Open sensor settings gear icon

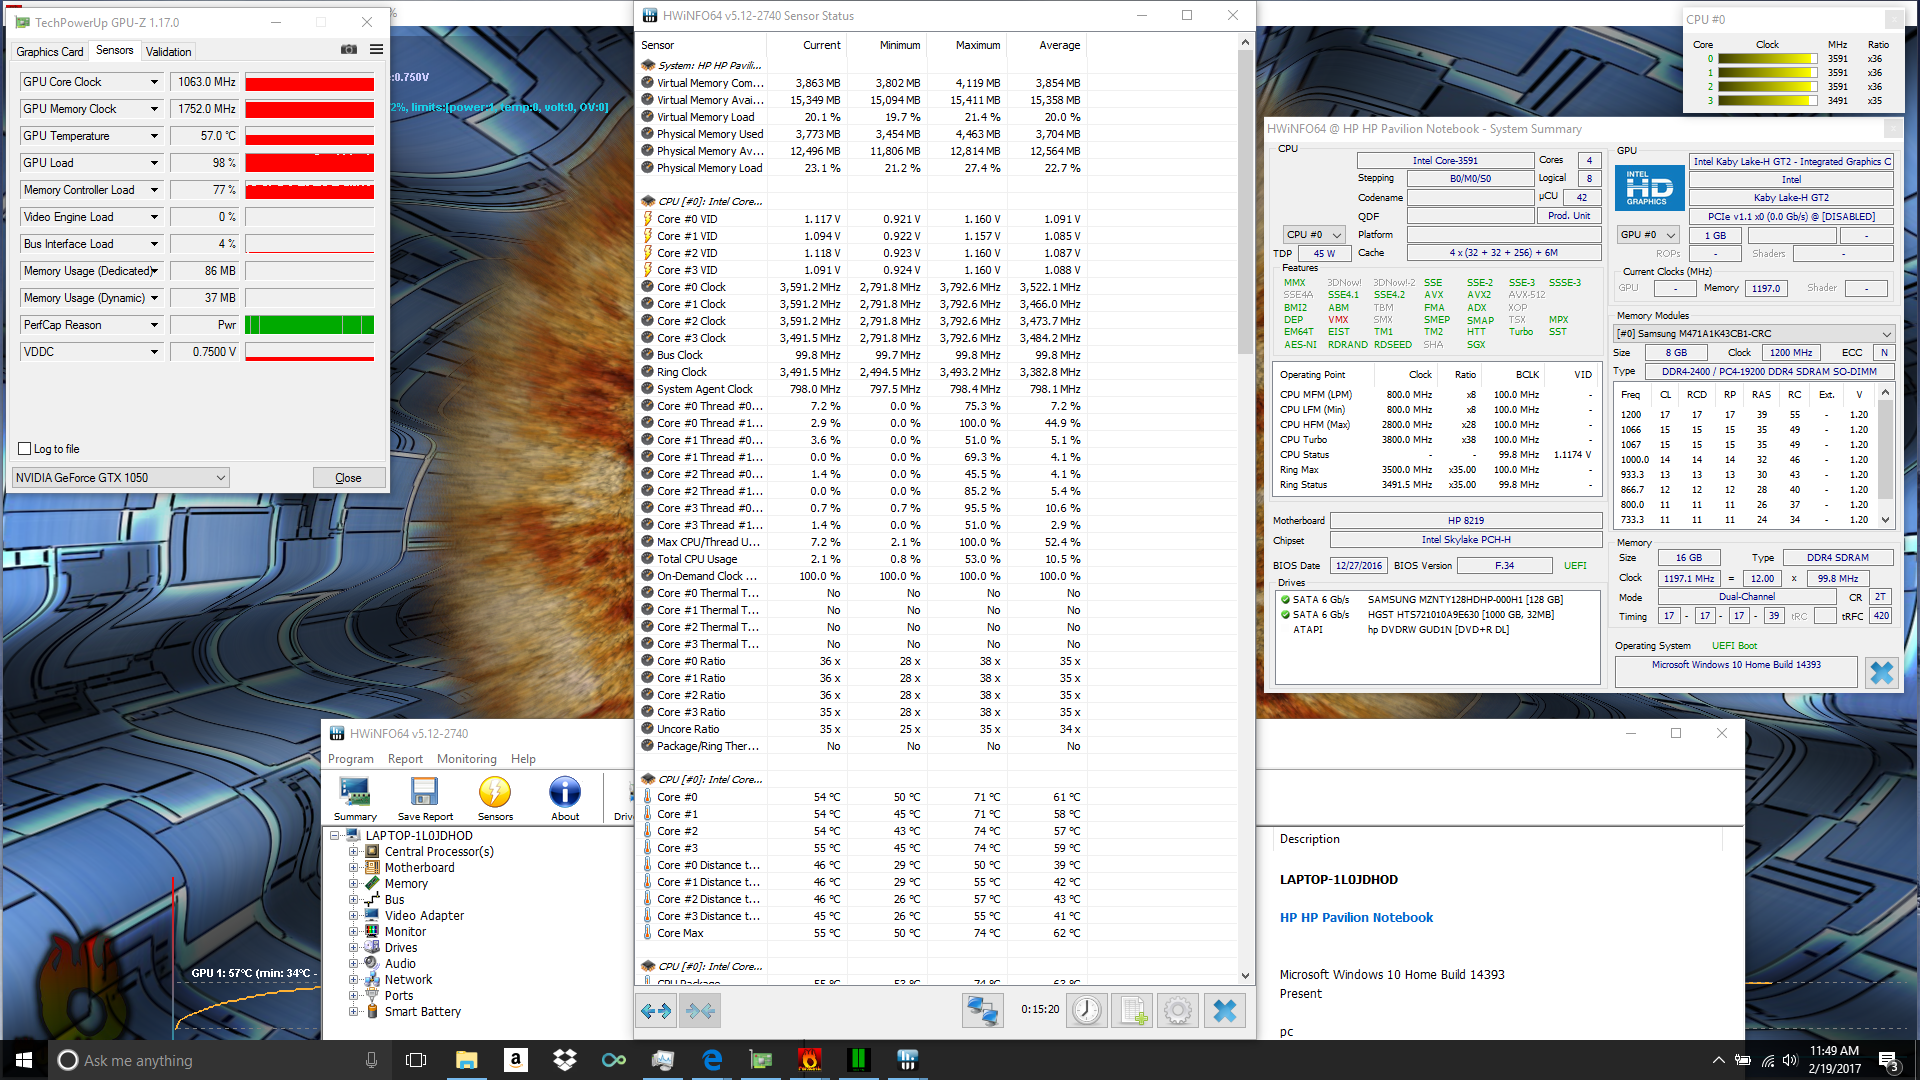click(x=1178, y=1011)
